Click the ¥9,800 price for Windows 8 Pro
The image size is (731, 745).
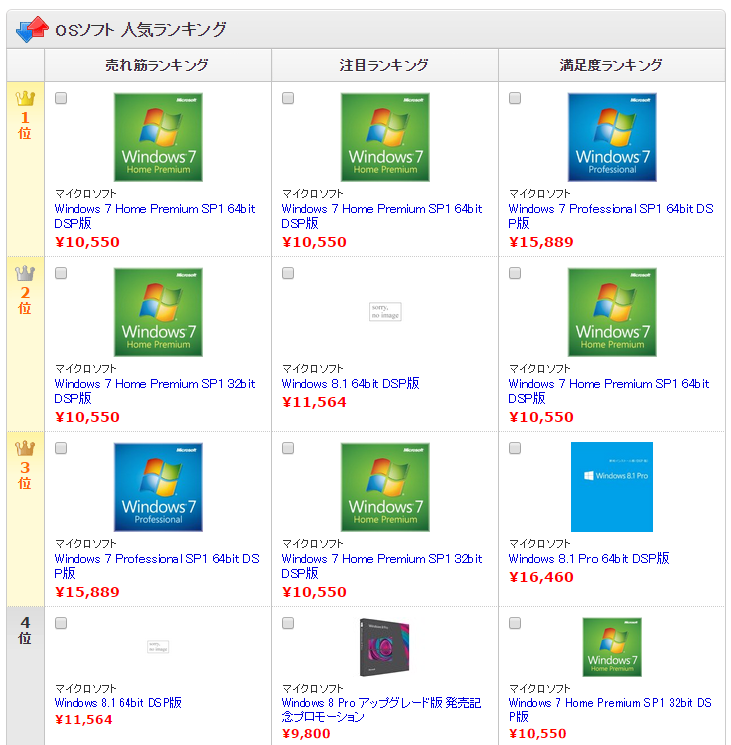tap(306, 733)
